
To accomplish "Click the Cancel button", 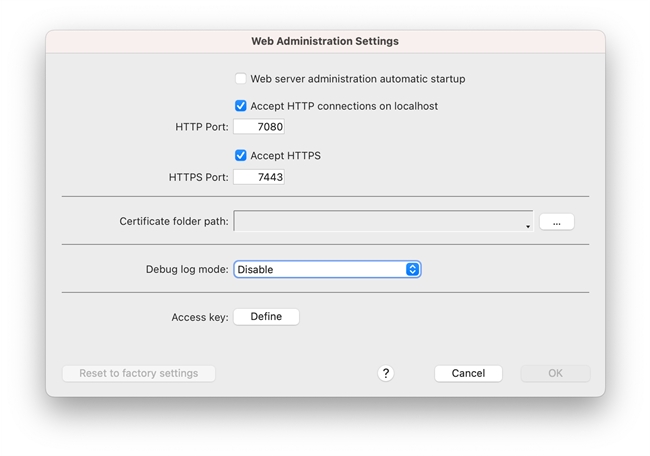I will tap(468, 373).
